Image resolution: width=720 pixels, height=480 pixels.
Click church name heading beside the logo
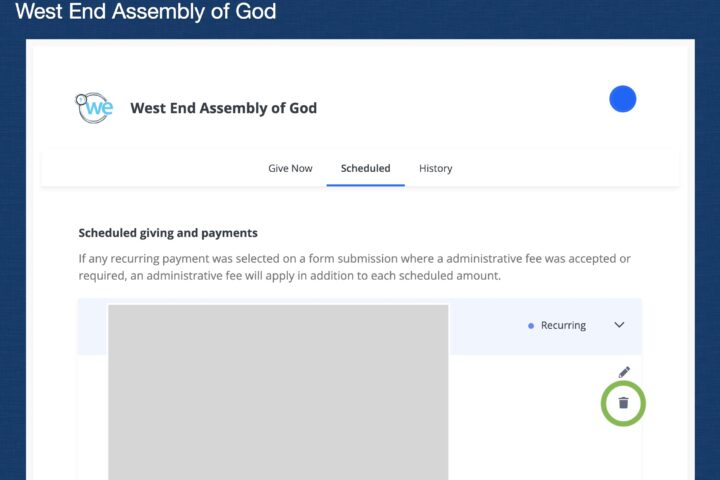click(223, 108)
